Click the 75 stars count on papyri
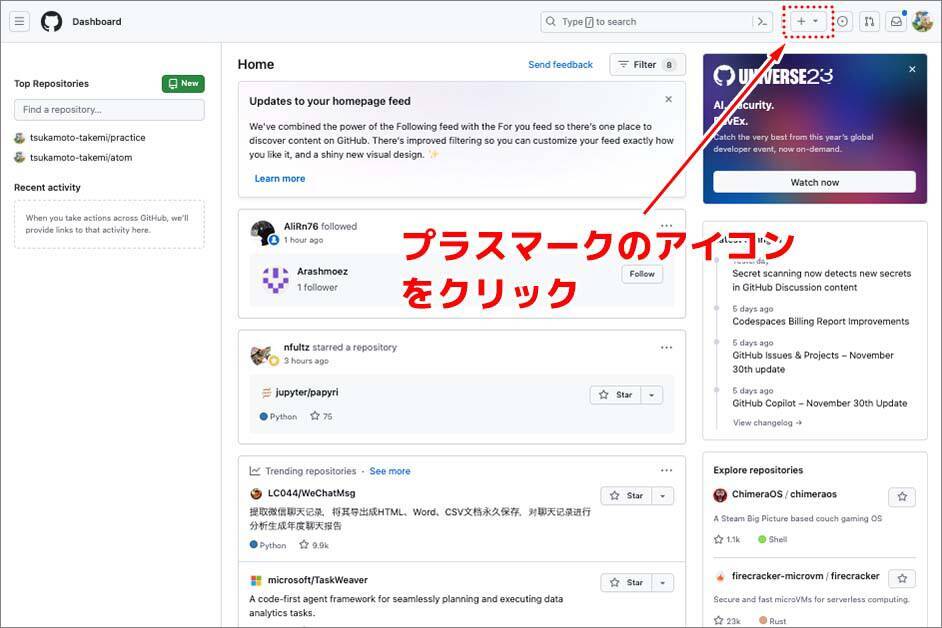This screenshot has height=628, width=942. [321, 416]
